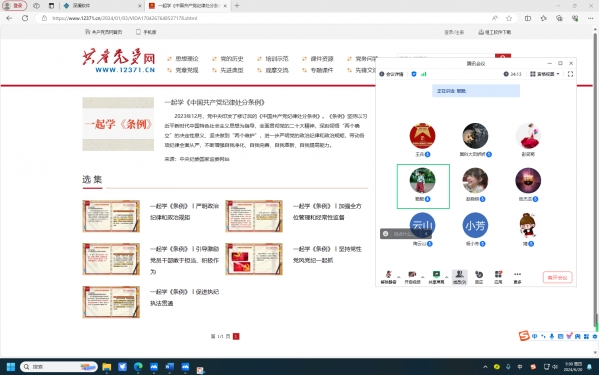Open File Explorer from the taskbar
This screenshot has width=599, height=375.
coord(107,367)
